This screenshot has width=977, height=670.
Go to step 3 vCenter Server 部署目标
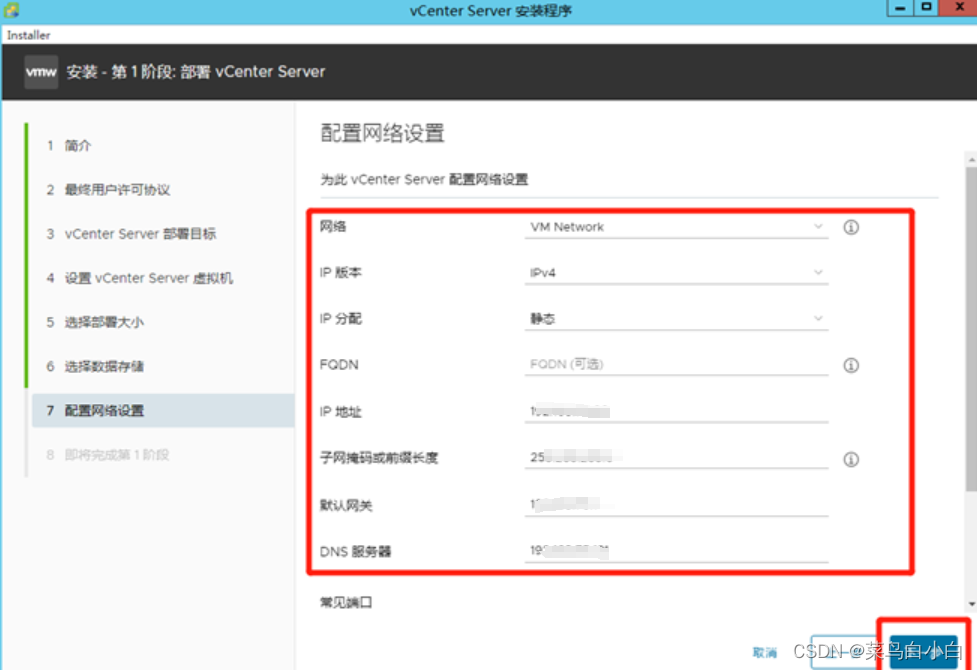[x=131, y=234]
